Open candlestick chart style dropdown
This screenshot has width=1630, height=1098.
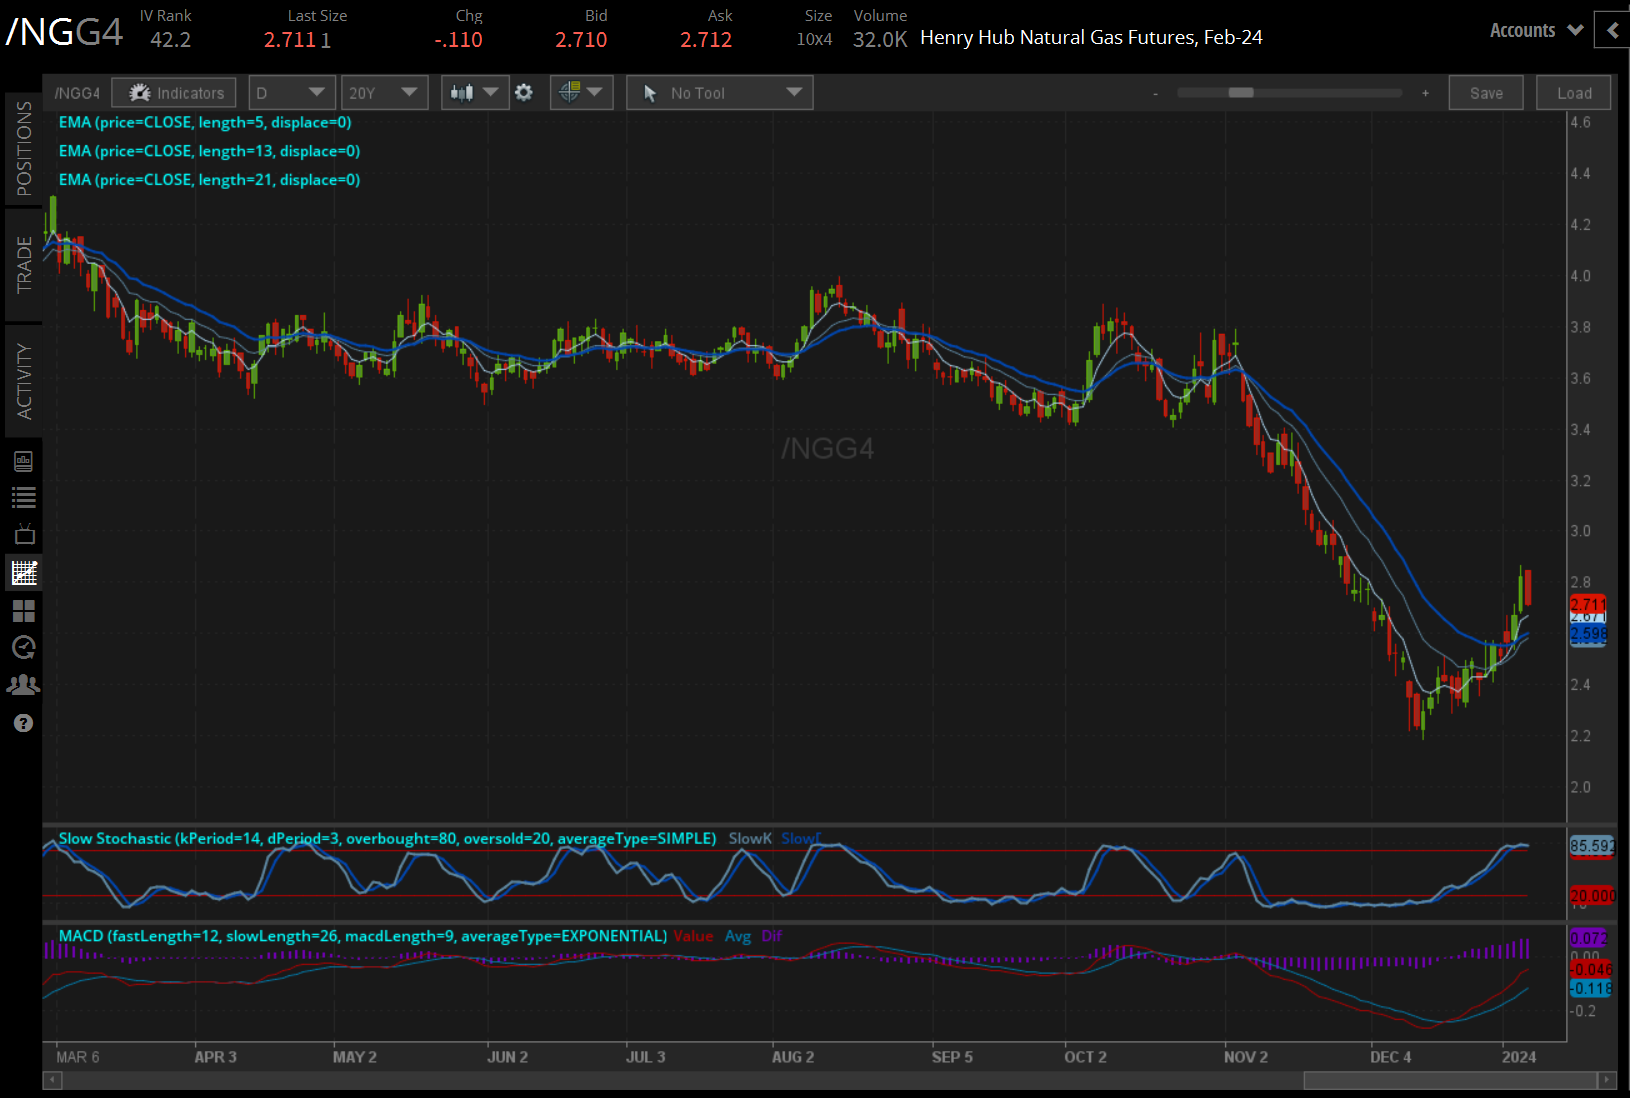point(474,93)
